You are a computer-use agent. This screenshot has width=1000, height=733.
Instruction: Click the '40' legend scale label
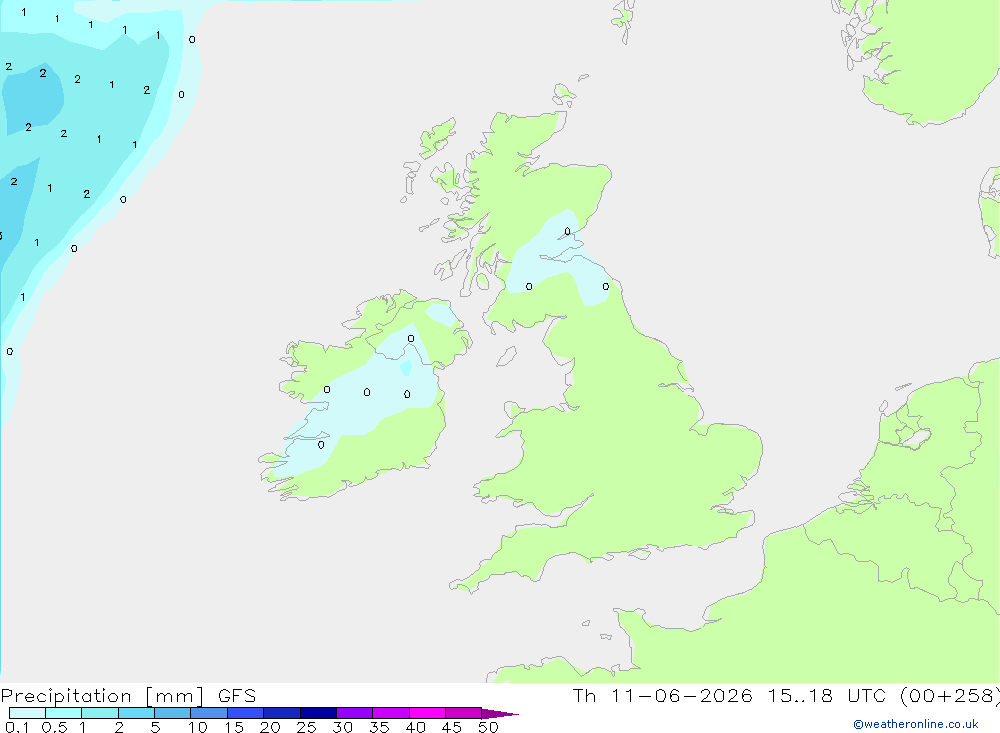tap(416, 727)
